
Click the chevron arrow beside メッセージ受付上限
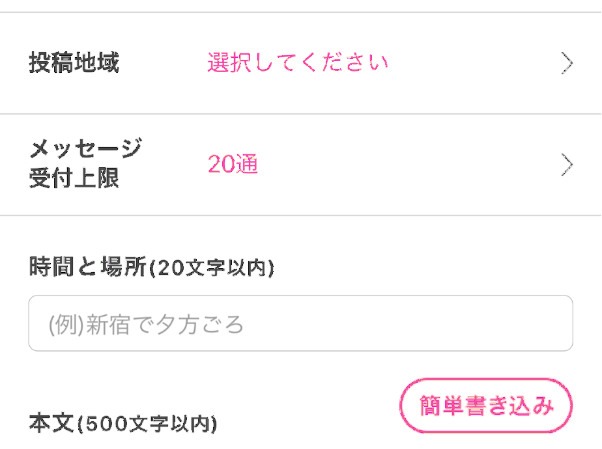pos(567,165)
